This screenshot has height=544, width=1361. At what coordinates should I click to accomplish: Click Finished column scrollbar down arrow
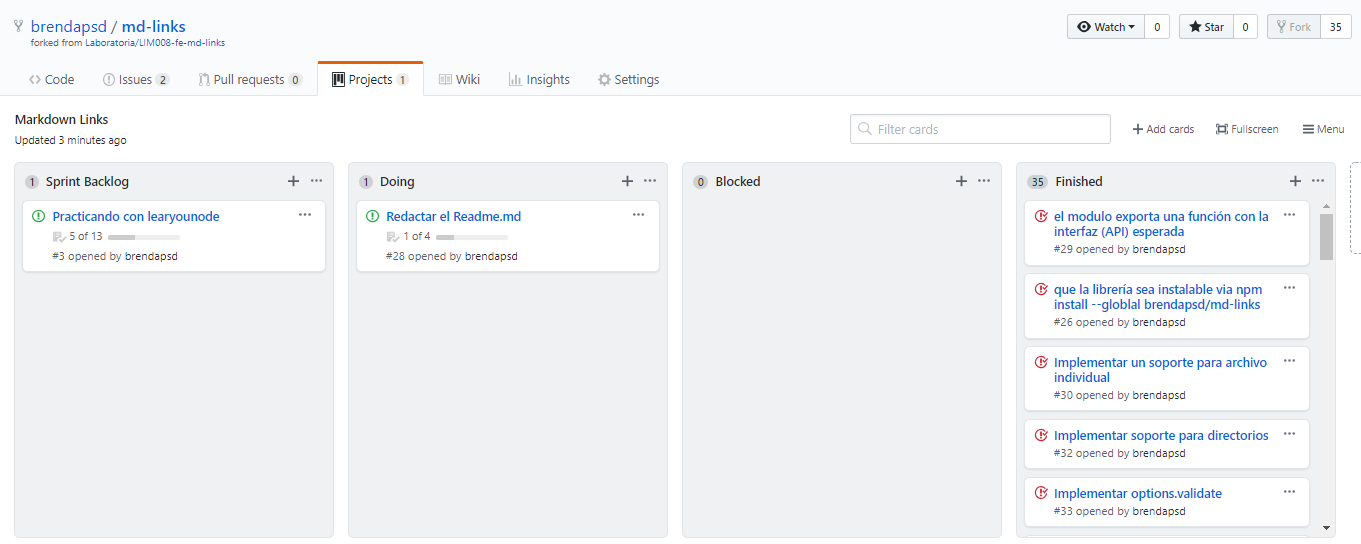(x=1326, y=527)
